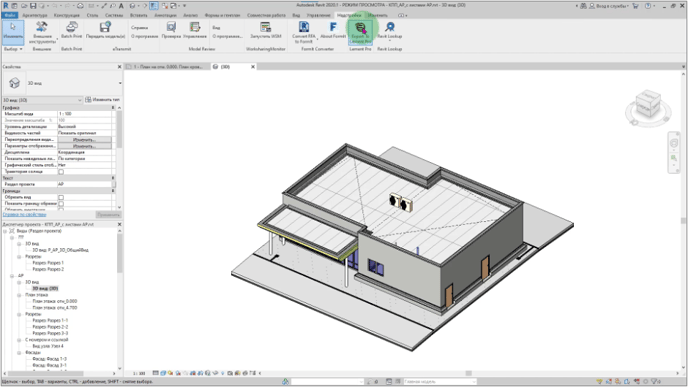The height and width of the screenshot is (387, 688).
Task: Open Model Review Manage (Управление)
Action: (x=195, y=30)
